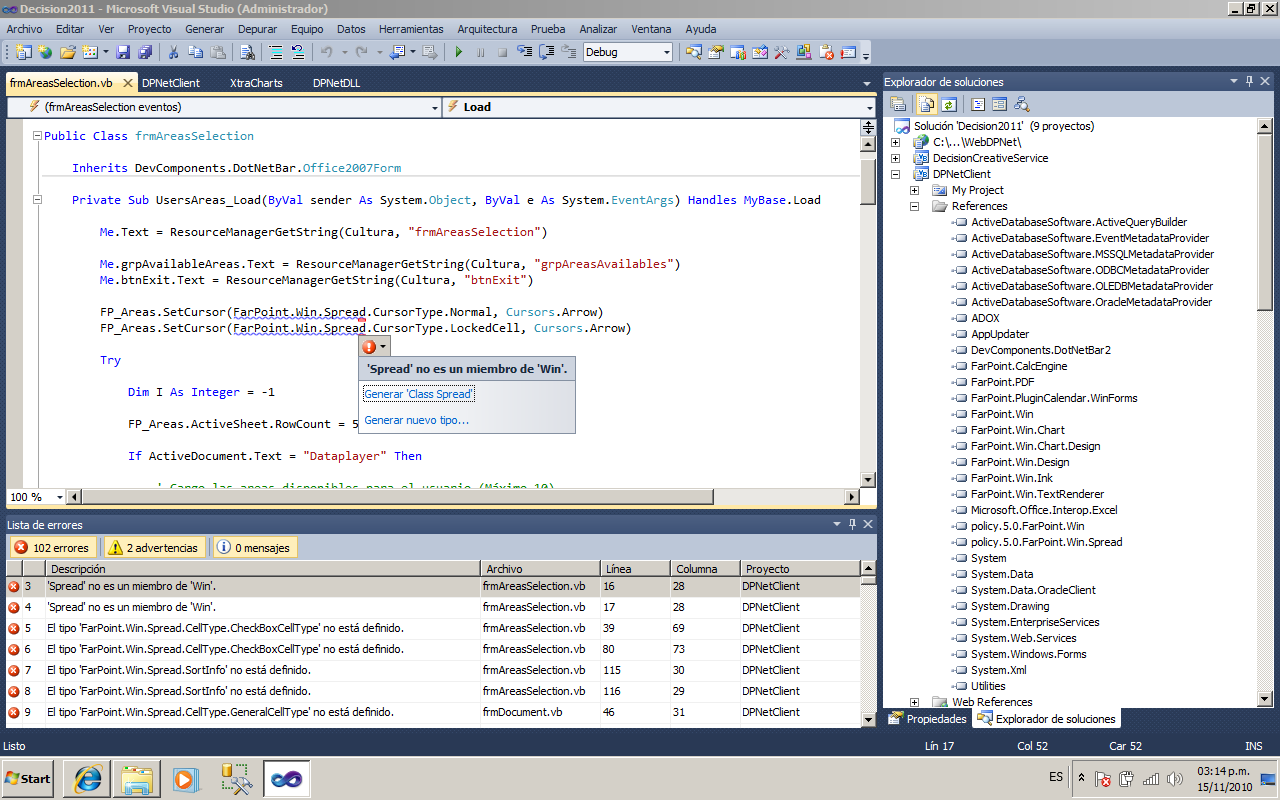Expand the DecisionCreativeService project node
The image size is (1280, 800).
click(895, 158)
